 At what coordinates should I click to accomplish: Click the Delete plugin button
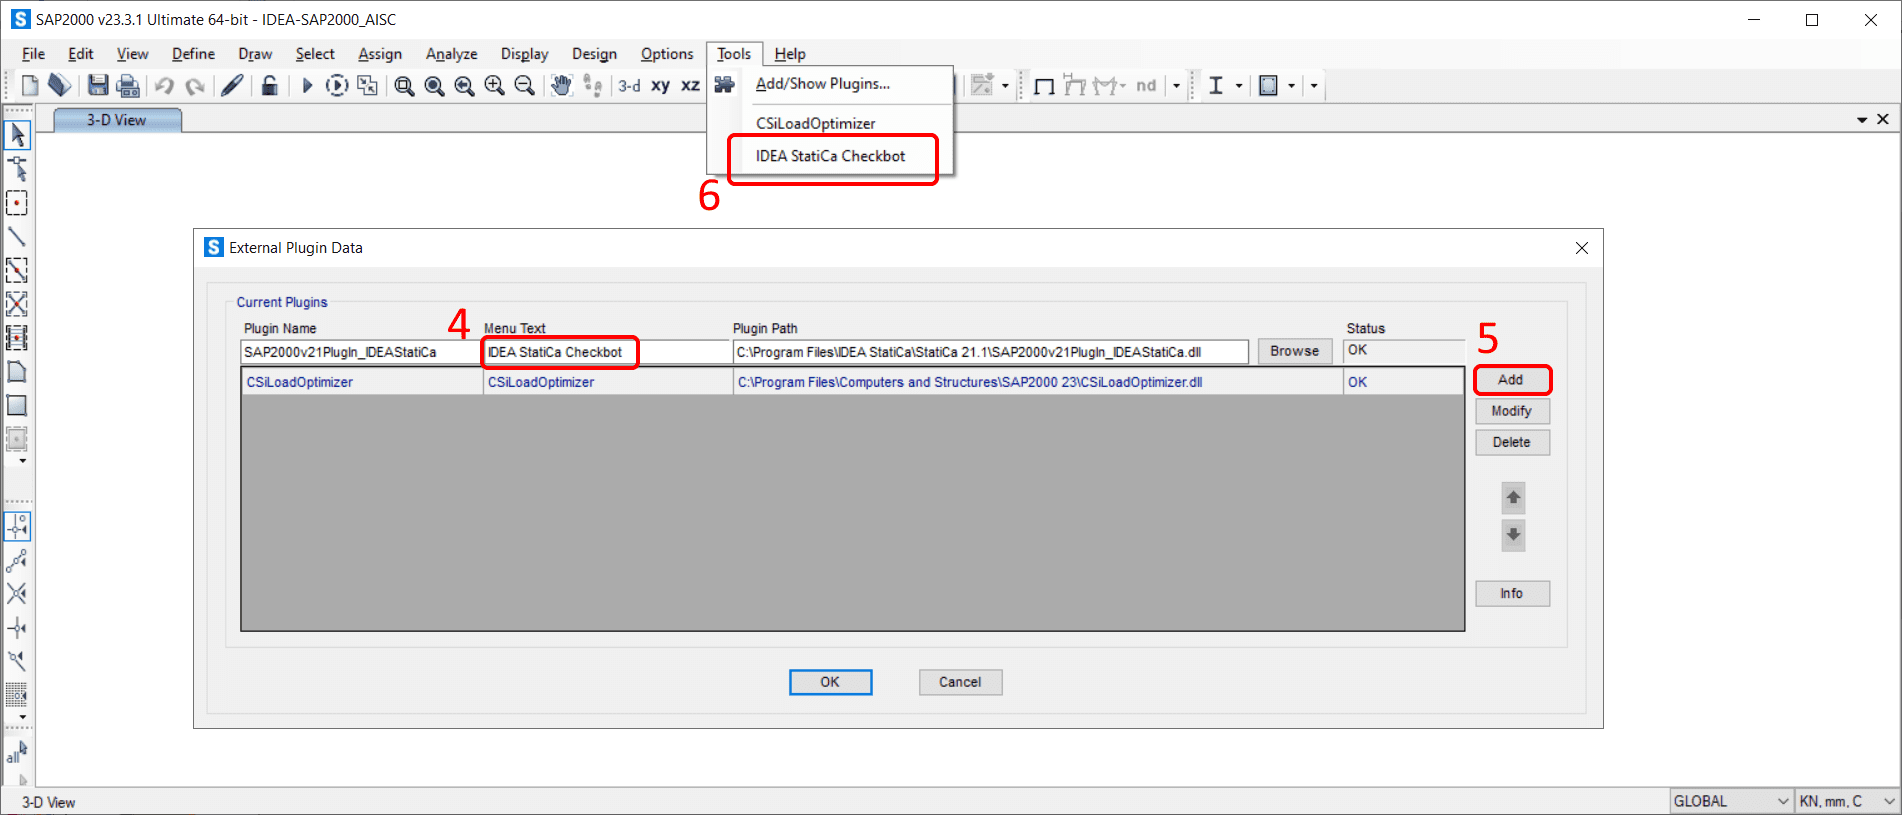point(1512,442)
